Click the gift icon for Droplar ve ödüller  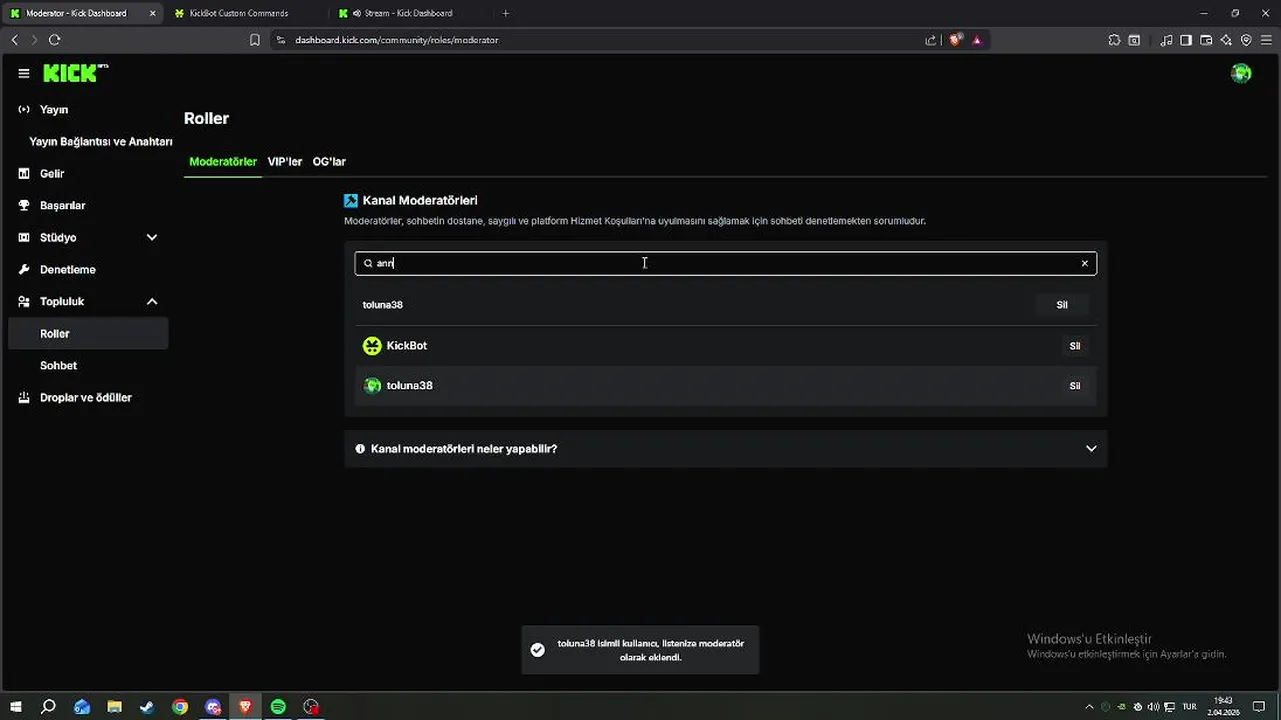click(x=24, y=397)
